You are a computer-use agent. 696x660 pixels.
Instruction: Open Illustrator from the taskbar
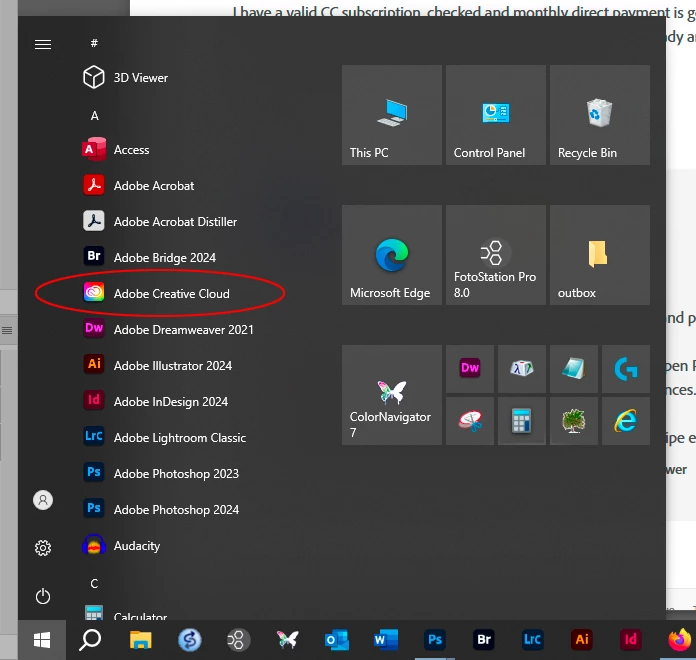point(582,640)
